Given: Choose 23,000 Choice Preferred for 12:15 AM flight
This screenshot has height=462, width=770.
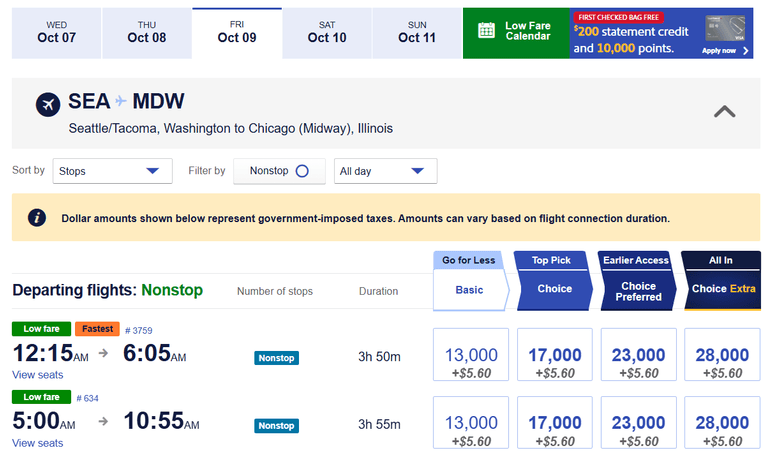Looking at the screenshot, I should pos(639,354).
